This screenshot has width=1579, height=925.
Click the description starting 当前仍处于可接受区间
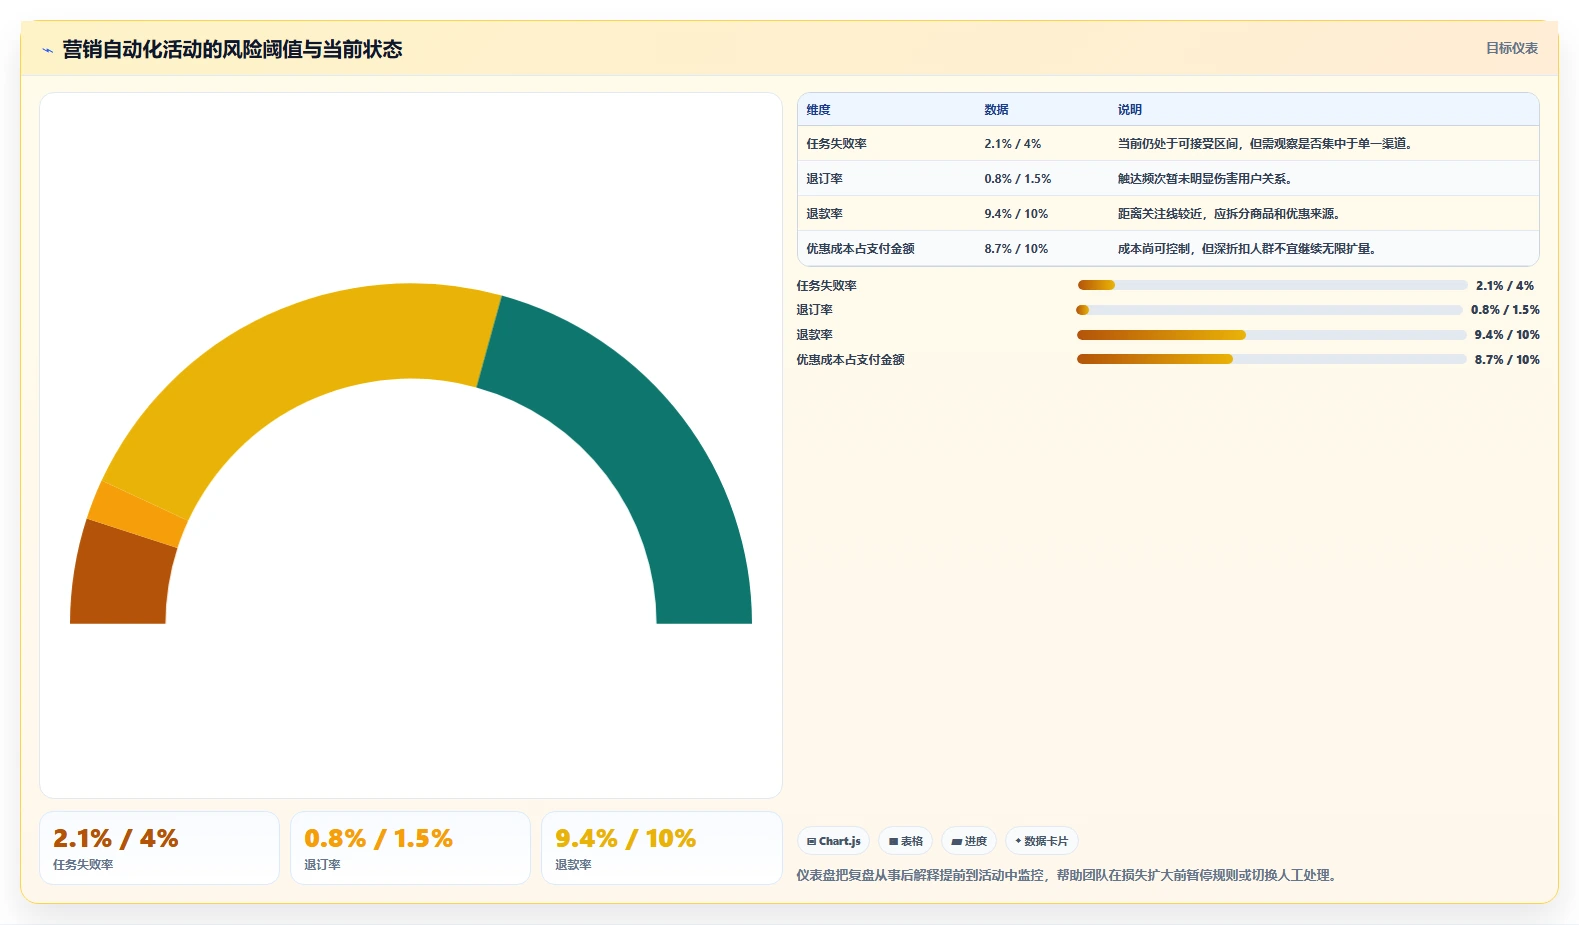[x=1267, y=144]
